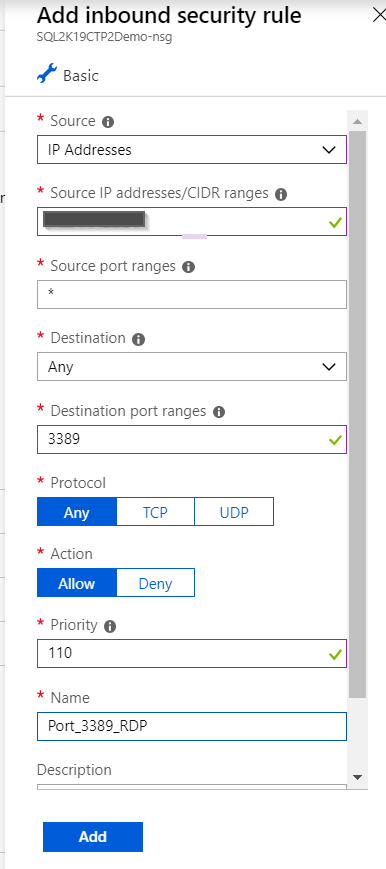Open the Source dropdown showing IP Addresses
Screen dimensions: 386x869
click(192, 150)
